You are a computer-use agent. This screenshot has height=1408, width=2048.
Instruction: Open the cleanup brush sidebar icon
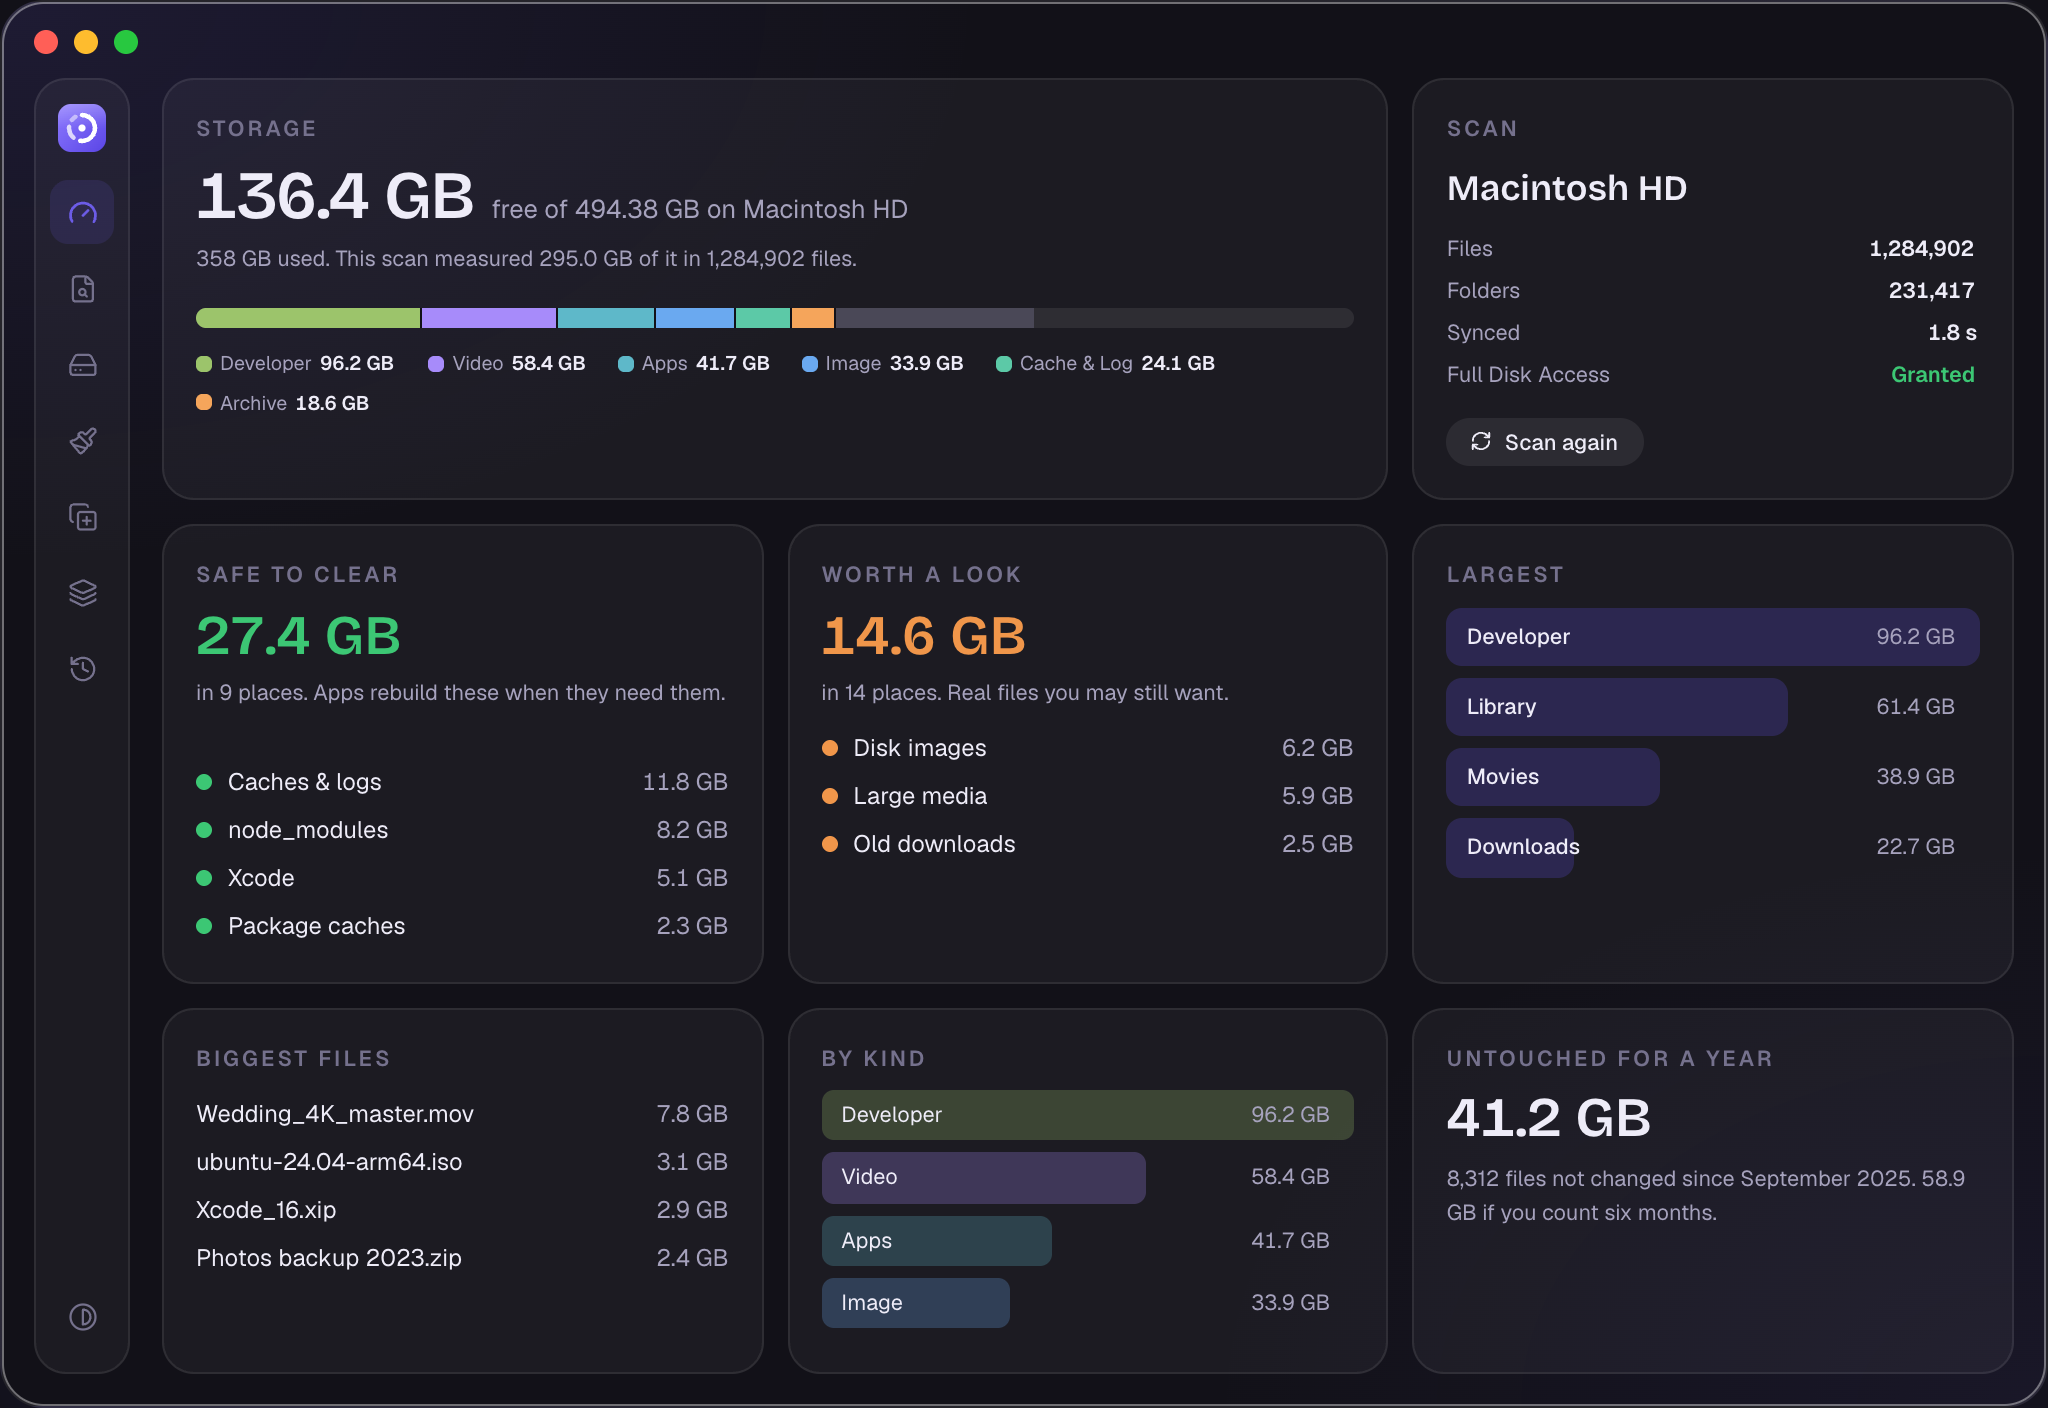click(x=82, y=441)
